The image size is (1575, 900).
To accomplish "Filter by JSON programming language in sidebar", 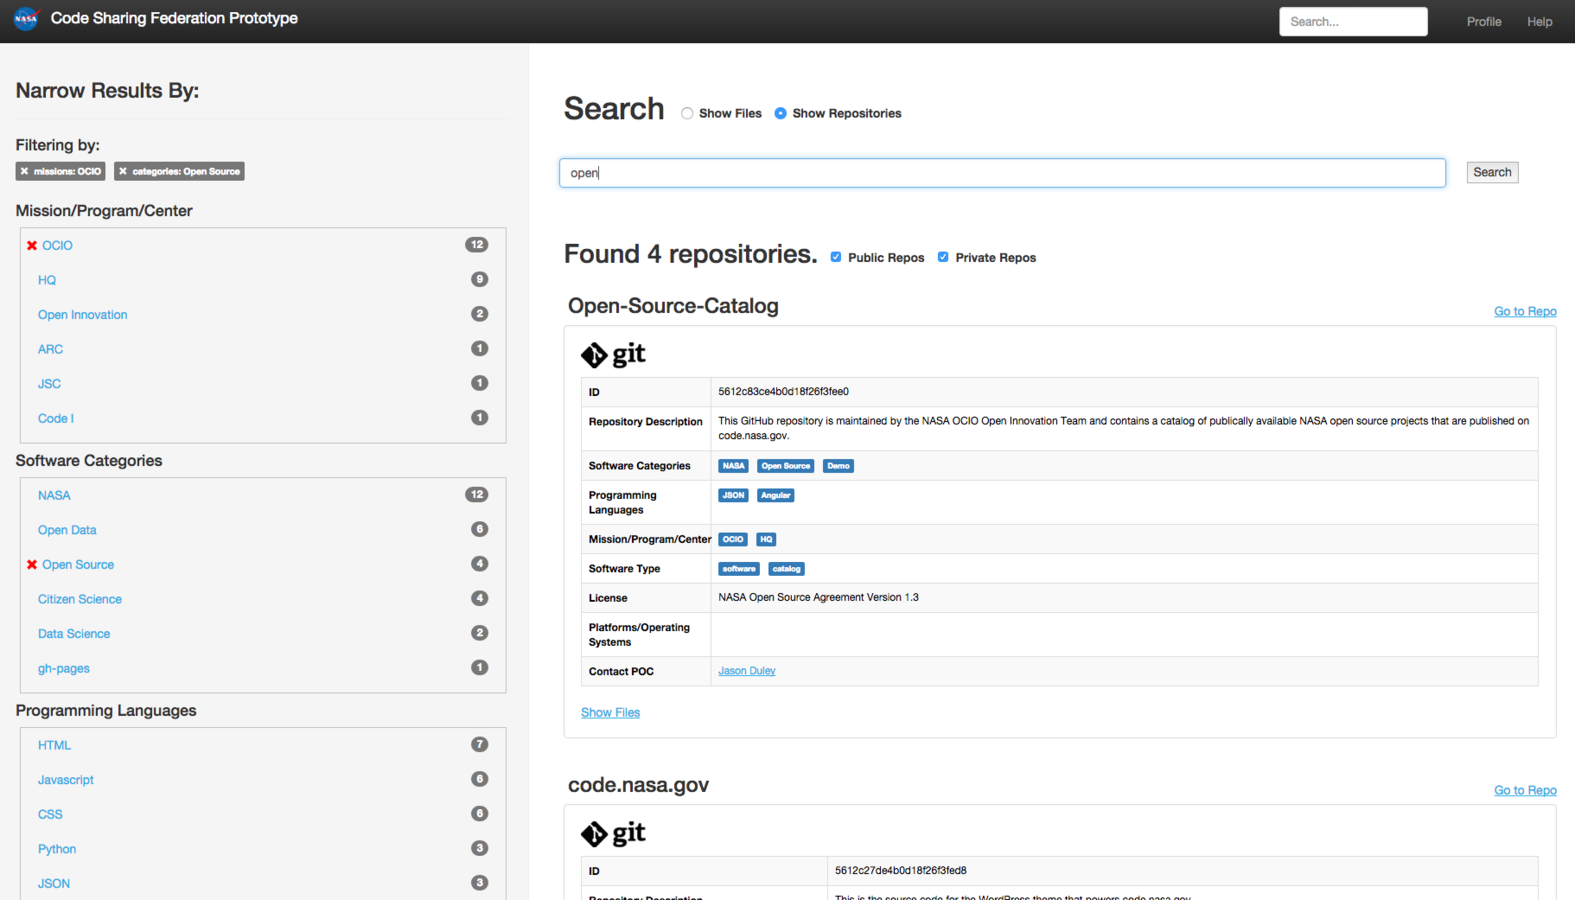I will tap(54, 884).
